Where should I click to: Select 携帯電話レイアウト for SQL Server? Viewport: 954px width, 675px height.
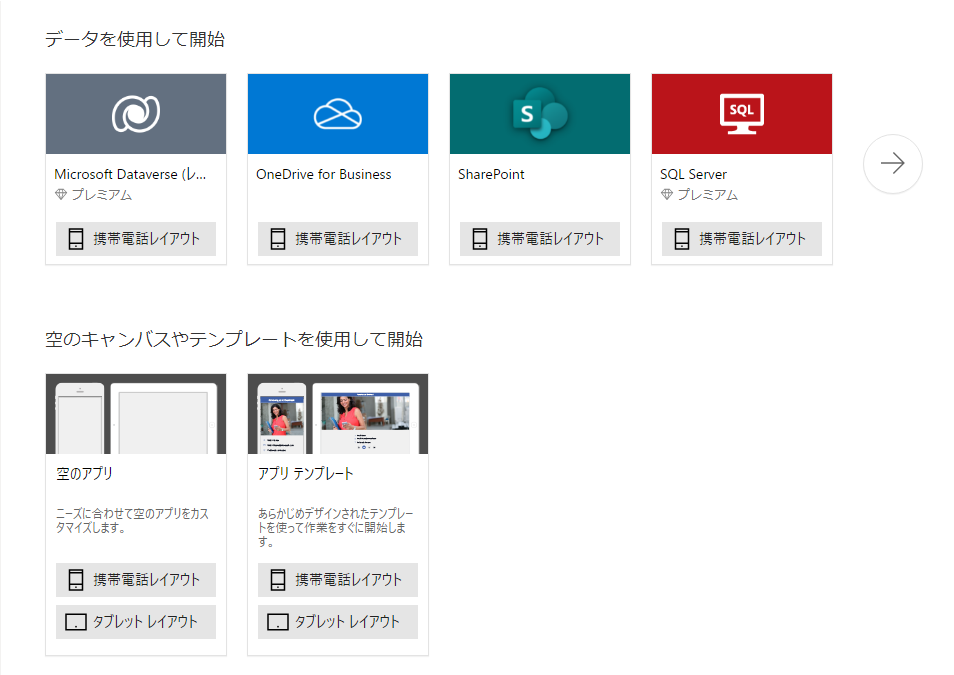[x=742, y=239]
